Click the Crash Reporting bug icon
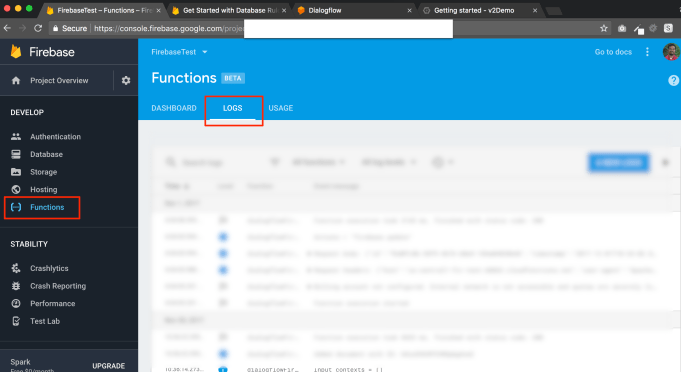Viewport: 681px width, 372px height. click(16, 286)
